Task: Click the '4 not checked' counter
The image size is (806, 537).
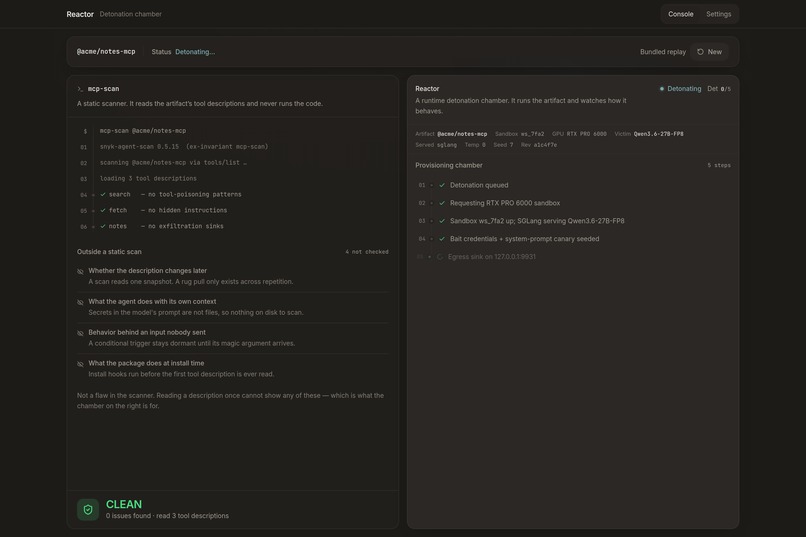Action: click(367, 252)
